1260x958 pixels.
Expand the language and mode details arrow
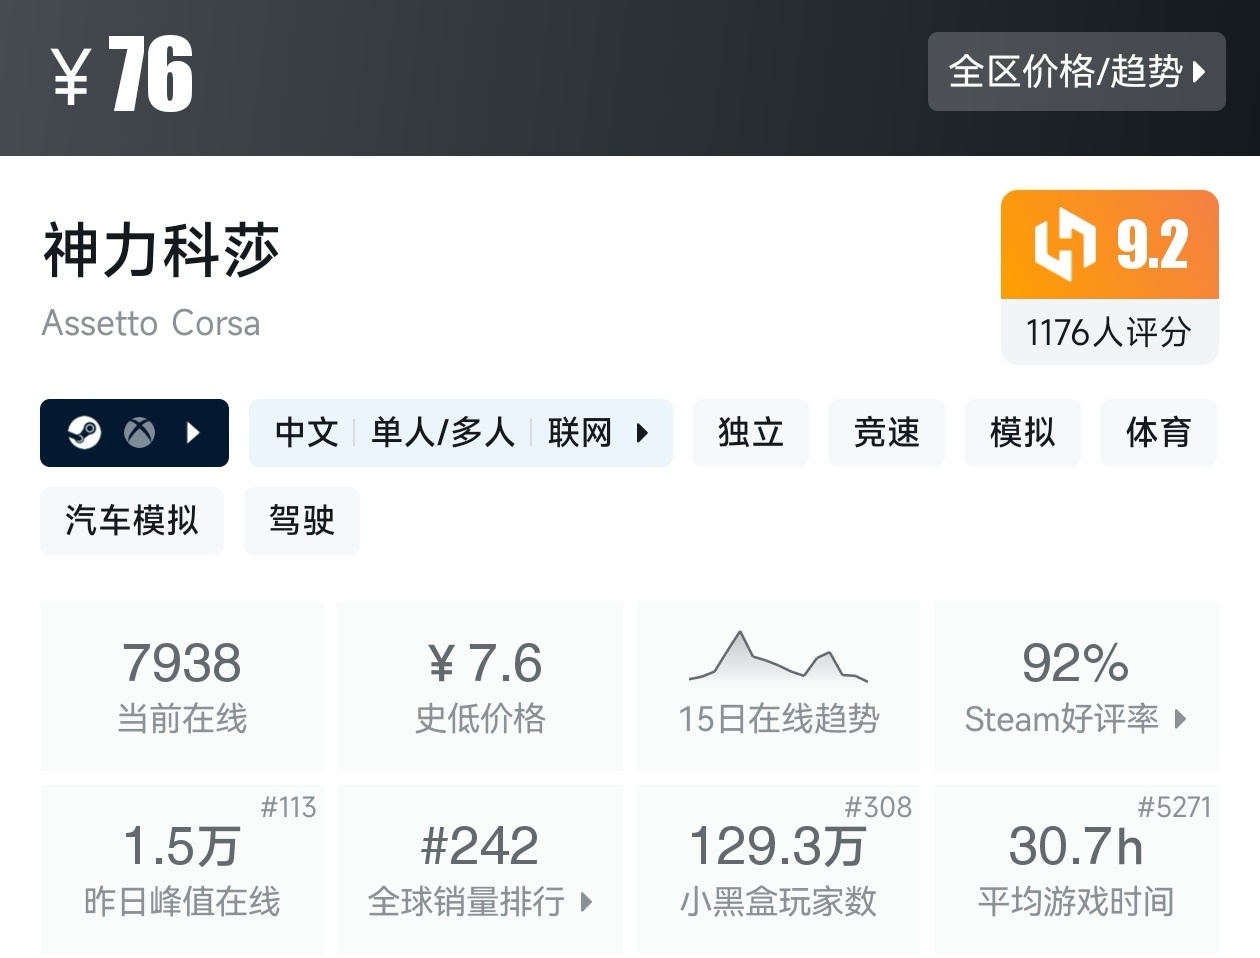[642, 433]
